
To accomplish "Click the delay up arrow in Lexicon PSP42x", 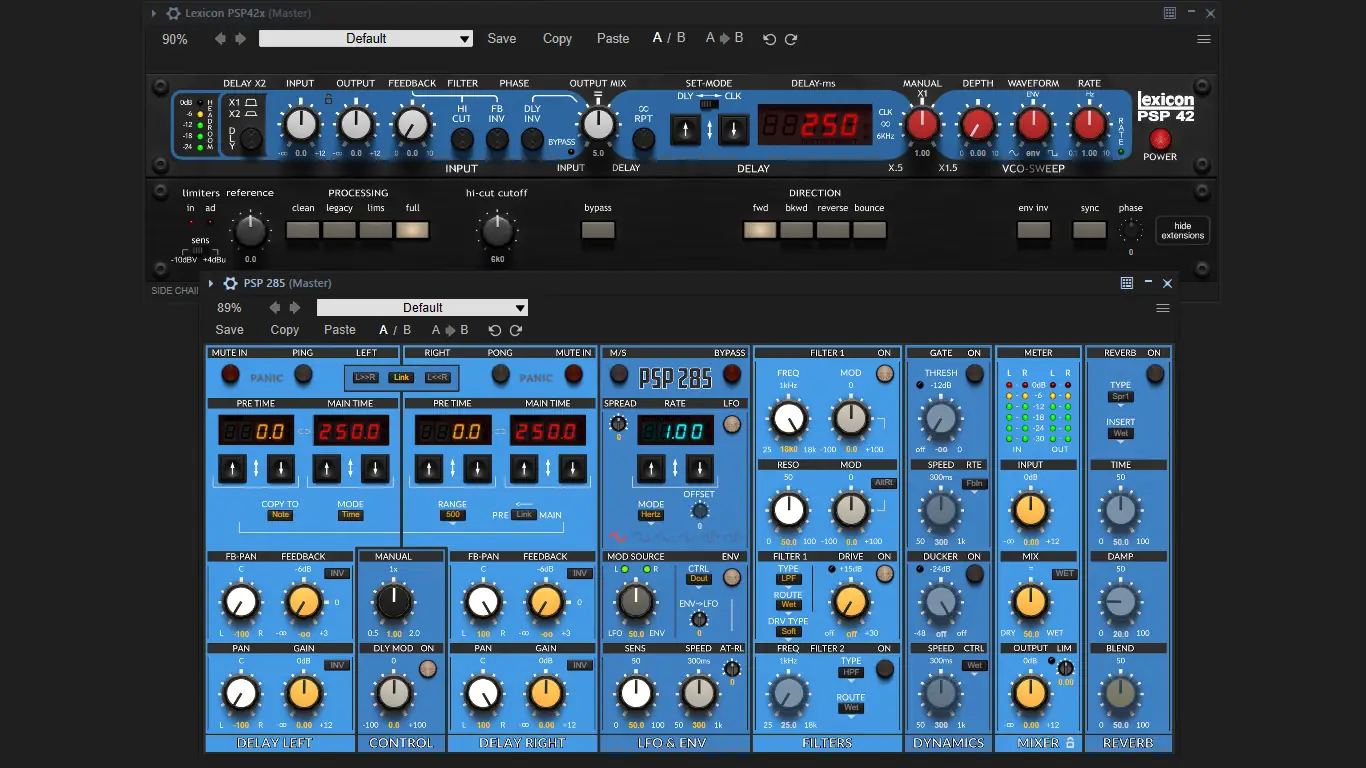I will 685,129.
